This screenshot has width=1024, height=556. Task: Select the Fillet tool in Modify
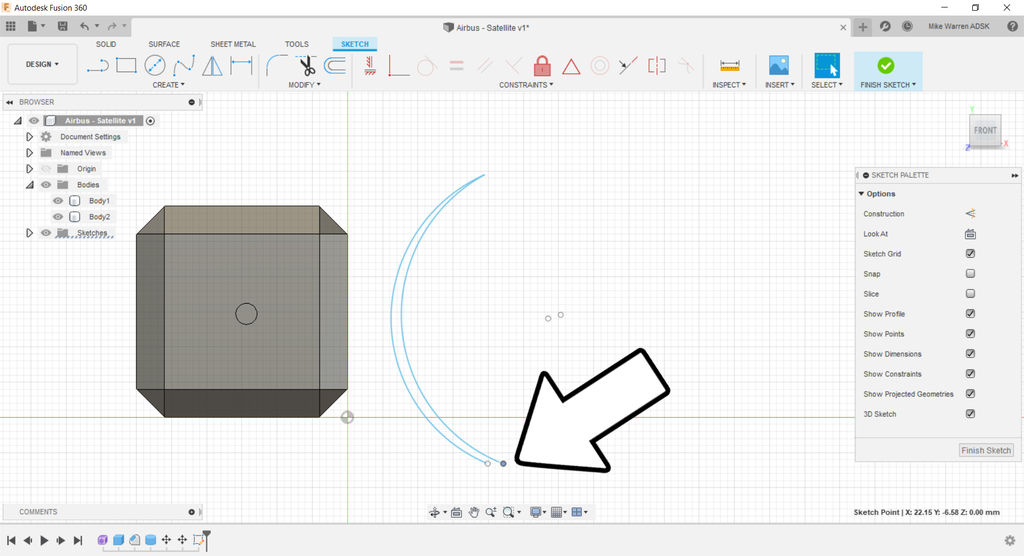click(276, 66)
